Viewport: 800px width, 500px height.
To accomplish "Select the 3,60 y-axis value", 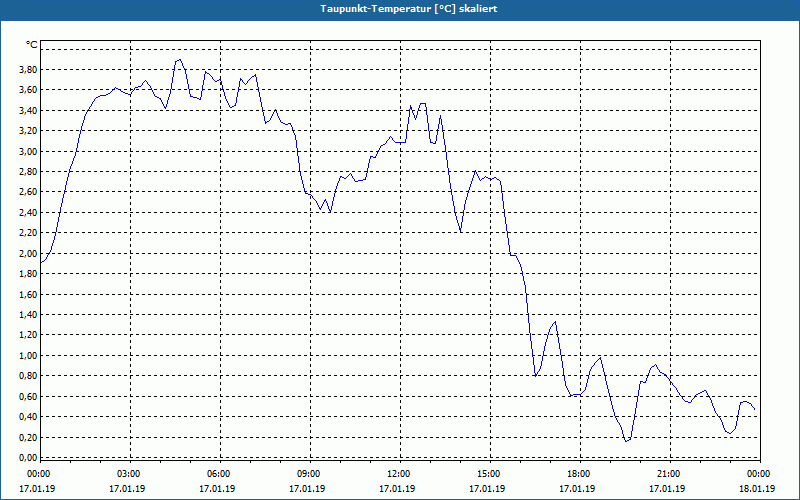I will coord(29,90).
